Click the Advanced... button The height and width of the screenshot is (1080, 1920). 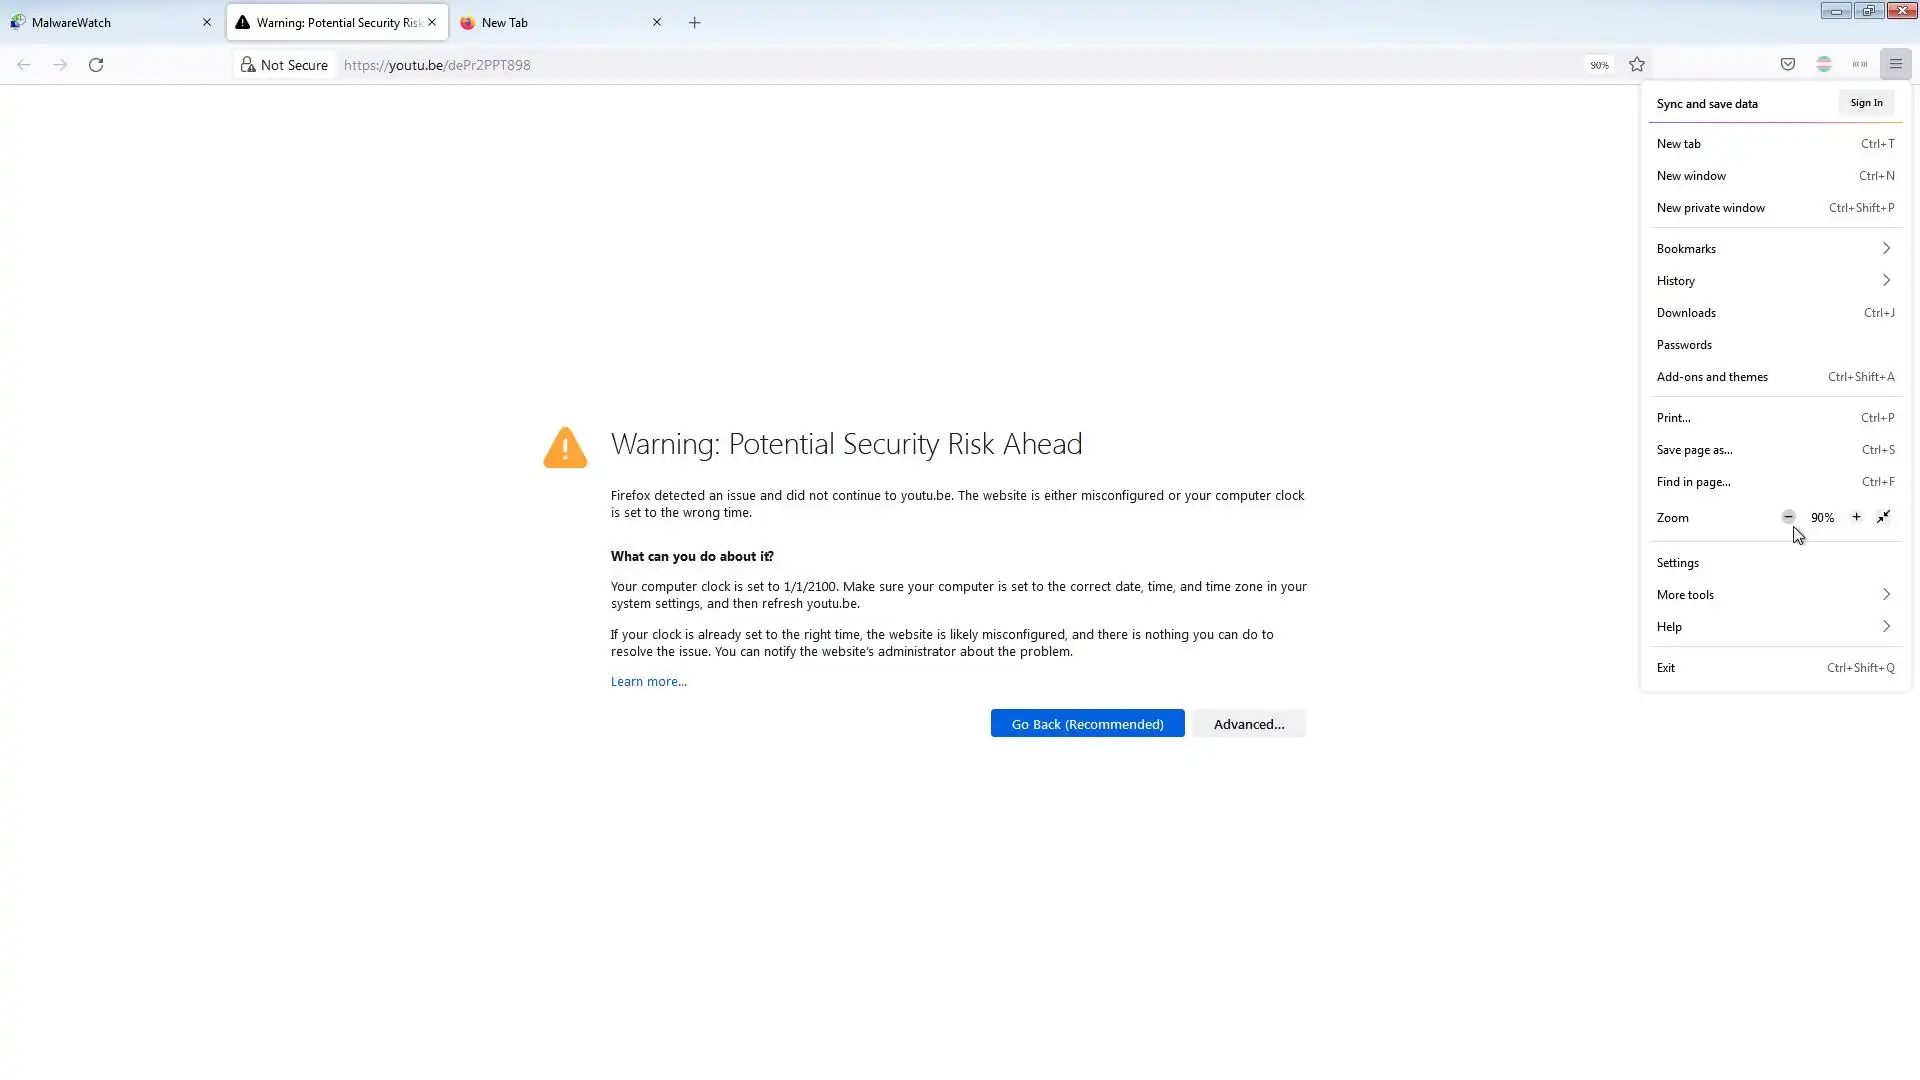tap(1248, 724)
